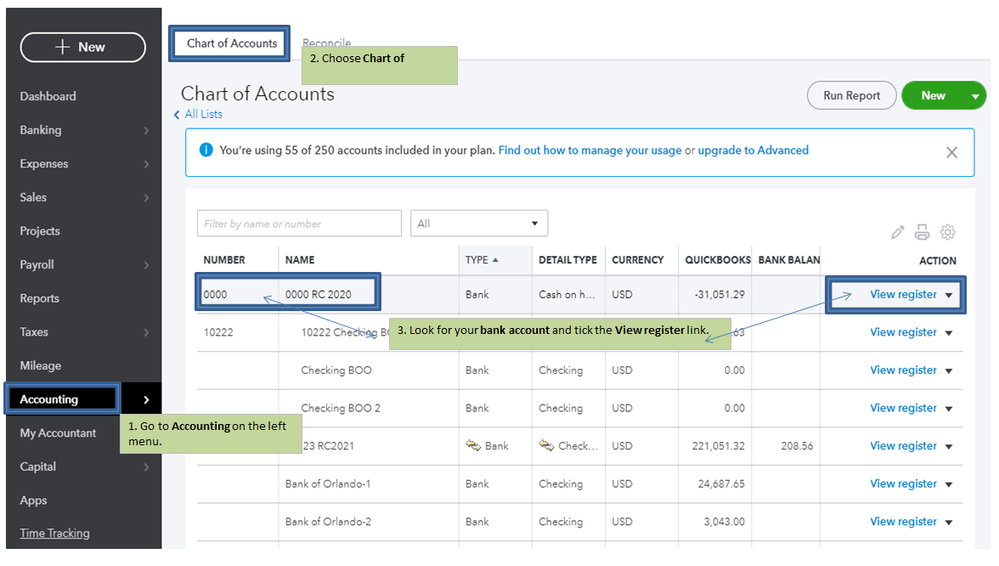Open the account type filter dropdown
This screenshot has height=566, width=999.
pos(479,223)
